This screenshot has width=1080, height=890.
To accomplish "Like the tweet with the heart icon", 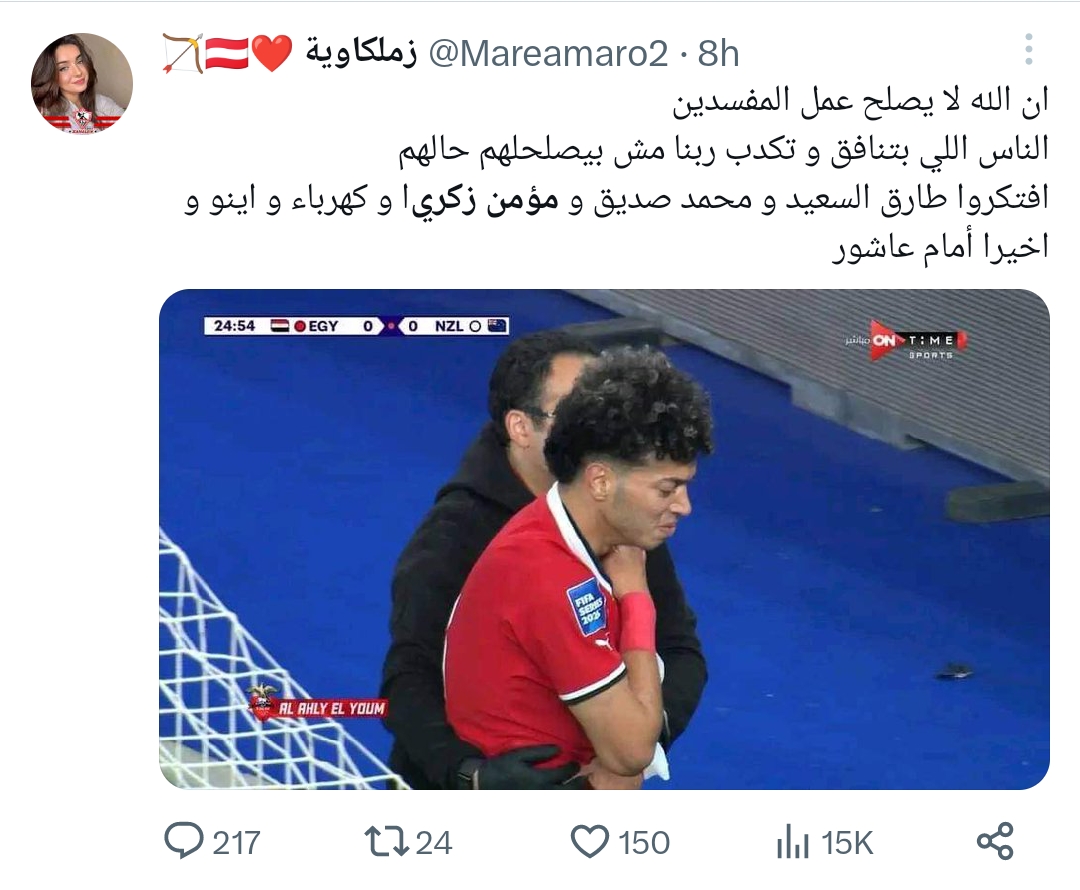I will [x=590, y=842].
